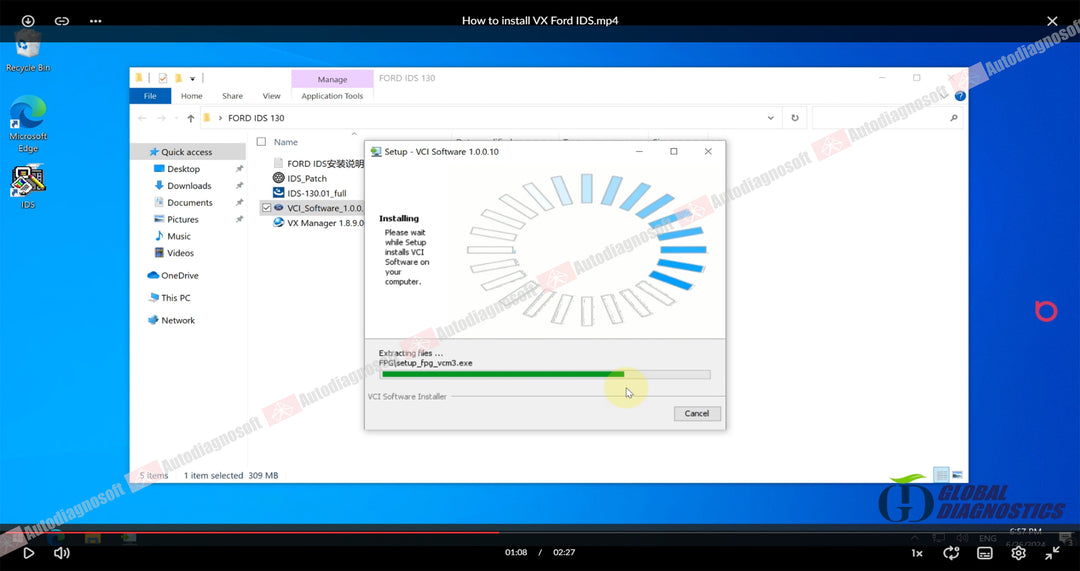The image size is (1080, 571).
Task: Mute the video player volume
Action: click(62, 552)
